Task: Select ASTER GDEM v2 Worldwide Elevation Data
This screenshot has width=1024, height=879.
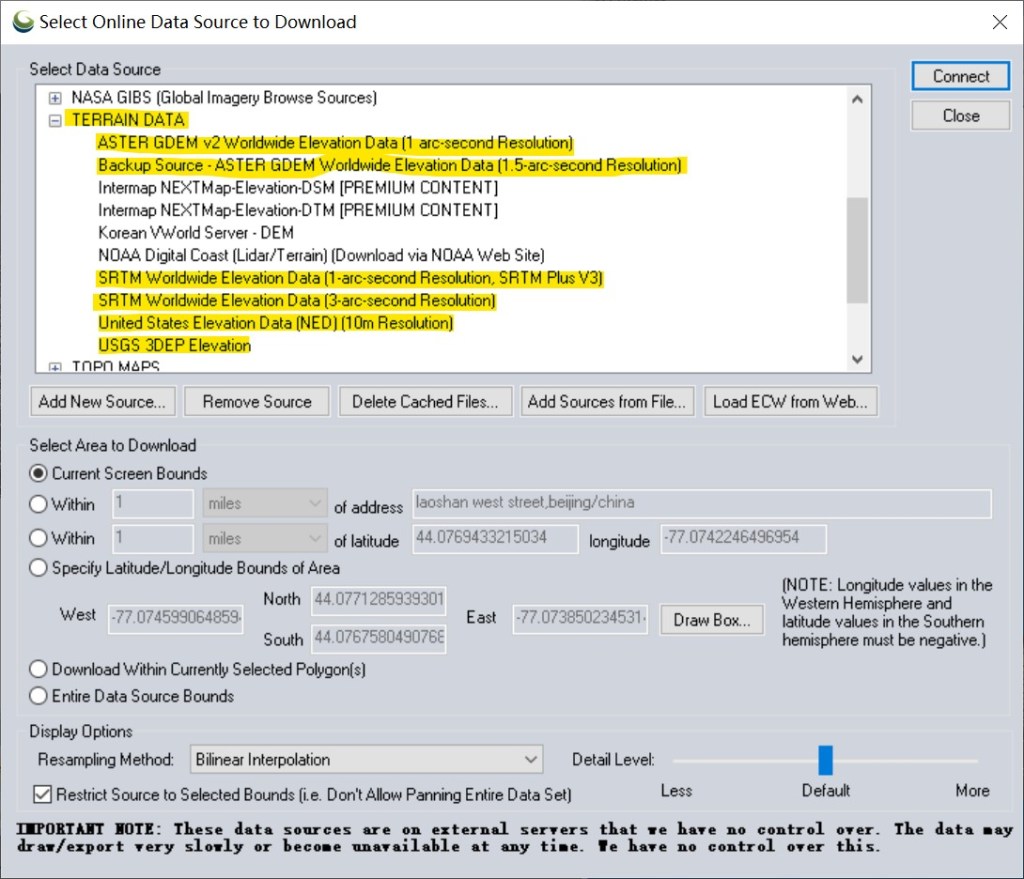Action: [x=335, y=143]
